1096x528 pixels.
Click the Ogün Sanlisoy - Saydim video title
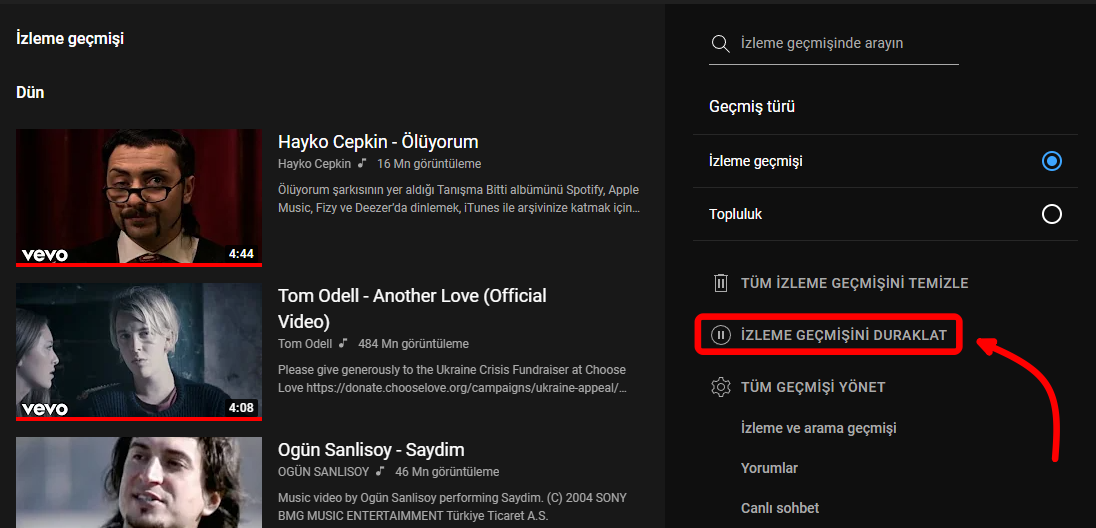(371, 450)
